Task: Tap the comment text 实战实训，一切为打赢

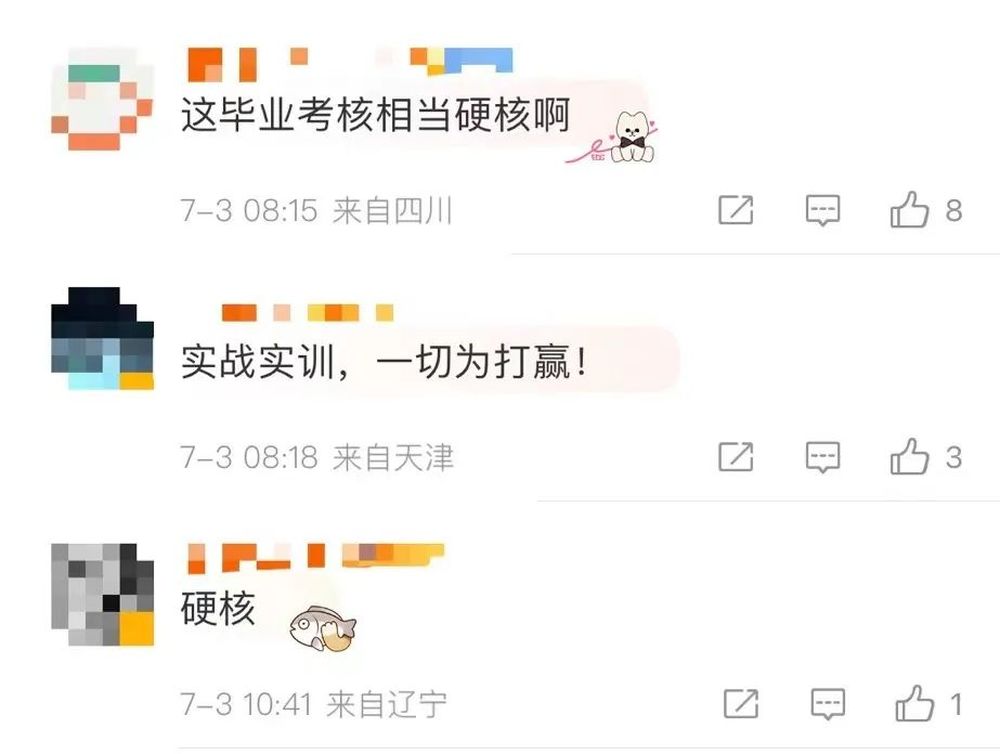Action: pyautogui.click(x=383, y=362)
